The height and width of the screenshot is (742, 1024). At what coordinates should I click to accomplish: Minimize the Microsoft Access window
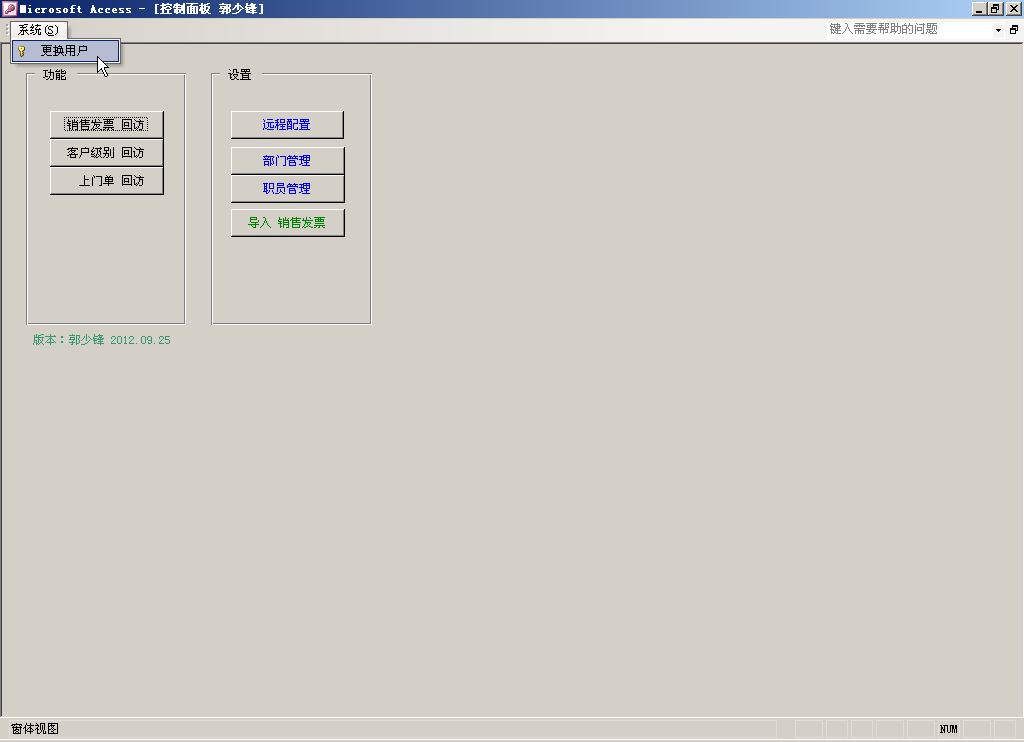point(978,9)
